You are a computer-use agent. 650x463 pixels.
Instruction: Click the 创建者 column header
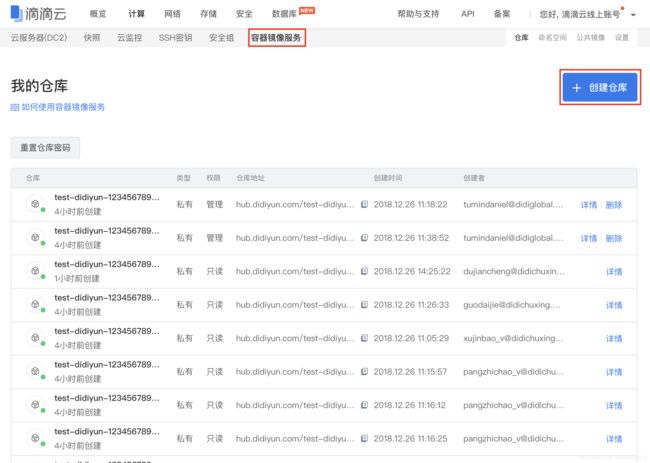[474, 178]
